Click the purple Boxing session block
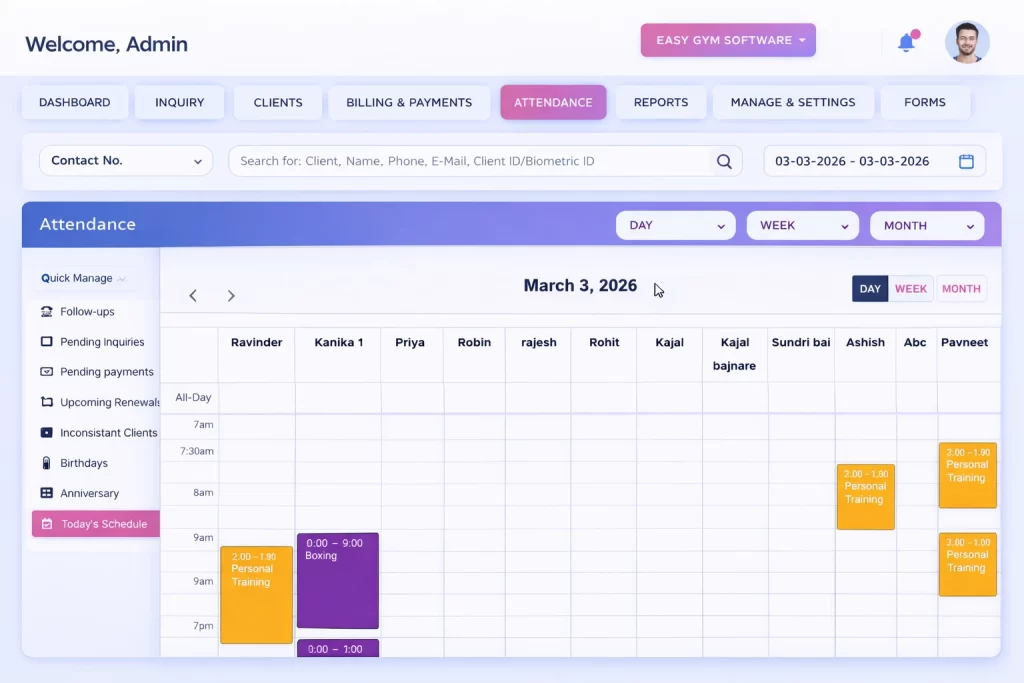 click(338, 581)
